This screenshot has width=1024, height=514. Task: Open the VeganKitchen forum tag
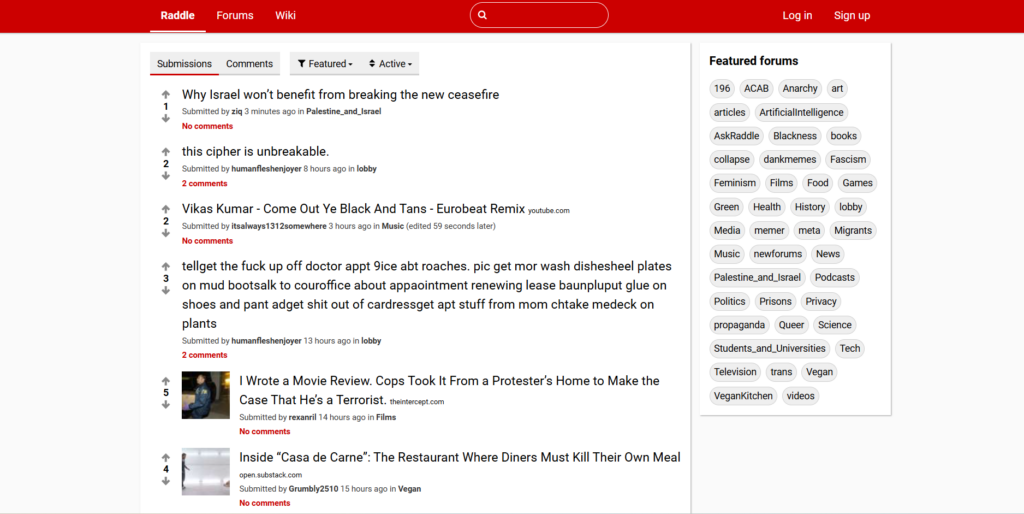tap(743, 396)
